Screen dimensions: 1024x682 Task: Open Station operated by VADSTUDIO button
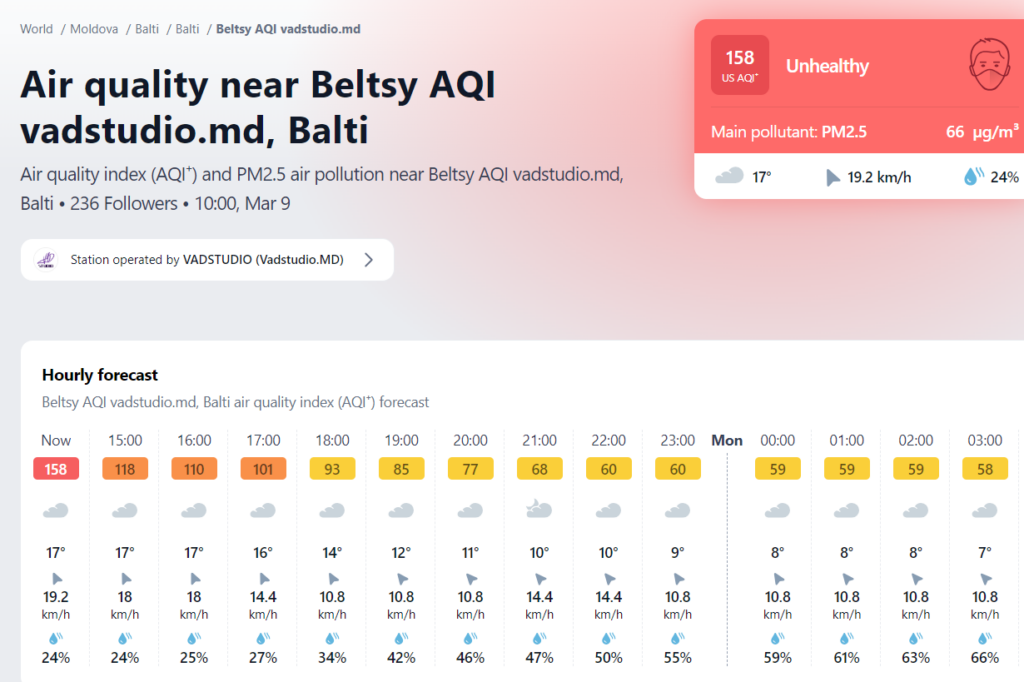coord(207,260)
